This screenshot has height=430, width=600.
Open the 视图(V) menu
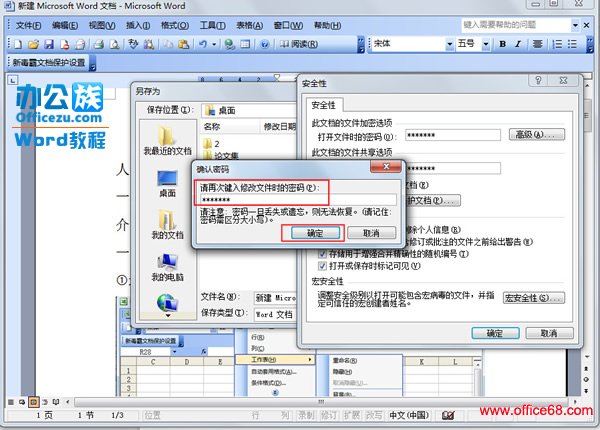[102, 26]
